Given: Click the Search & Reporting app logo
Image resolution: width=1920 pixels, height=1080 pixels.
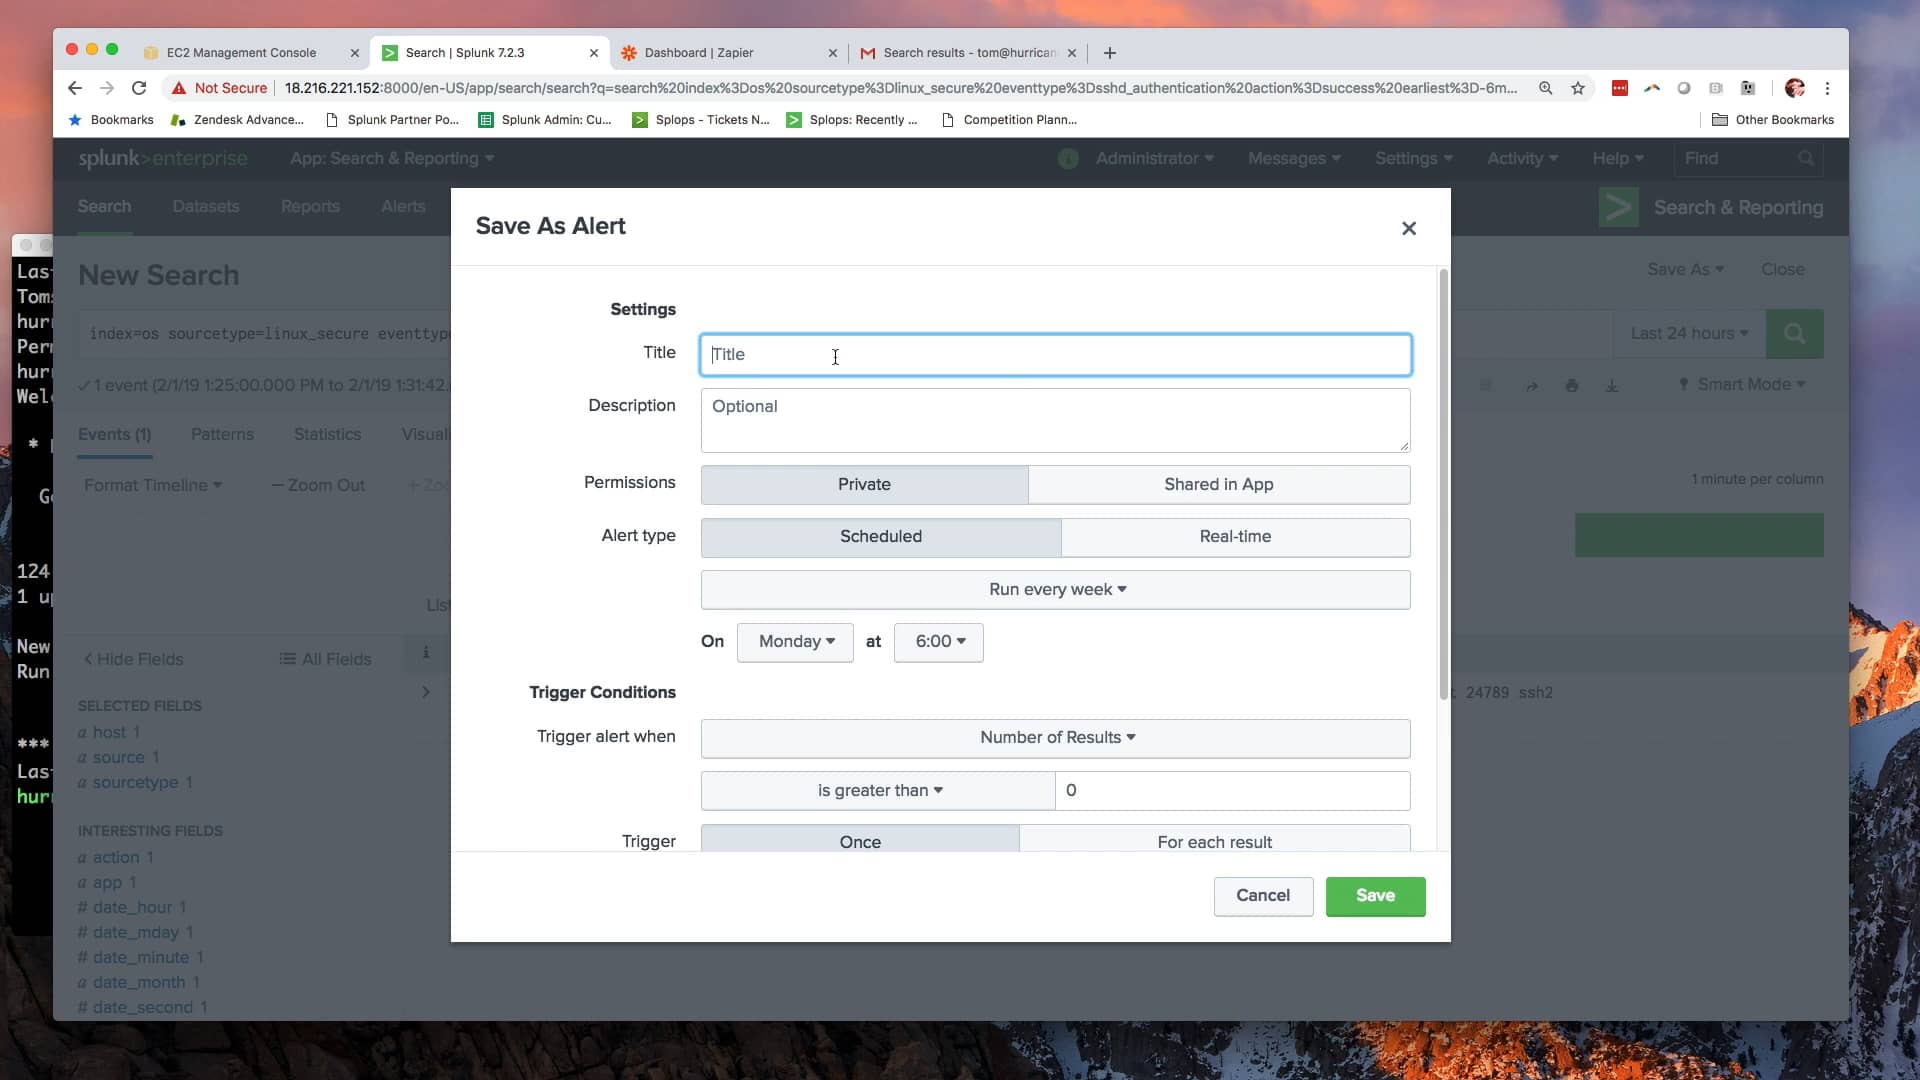Looking at the screenshot, I should tap(1617, 207).
